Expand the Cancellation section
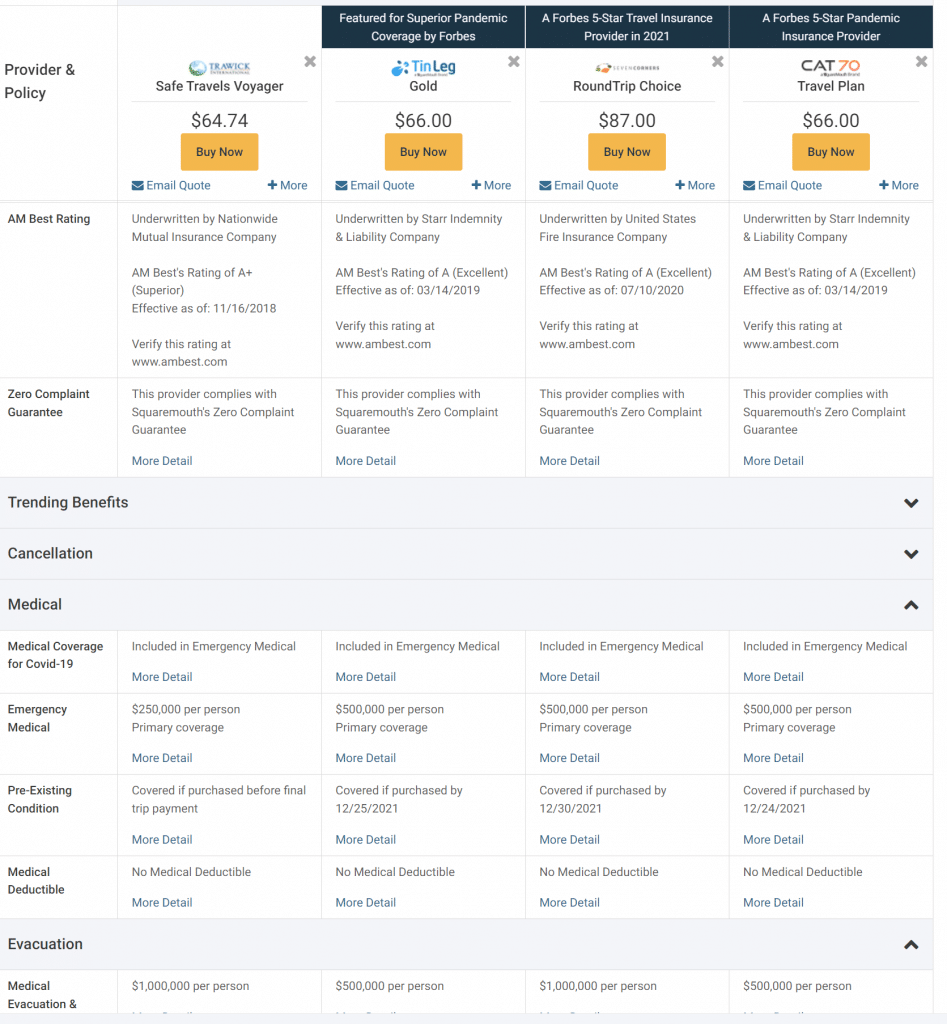Viewport: 947px width, 1024px height. coord(910,554)
